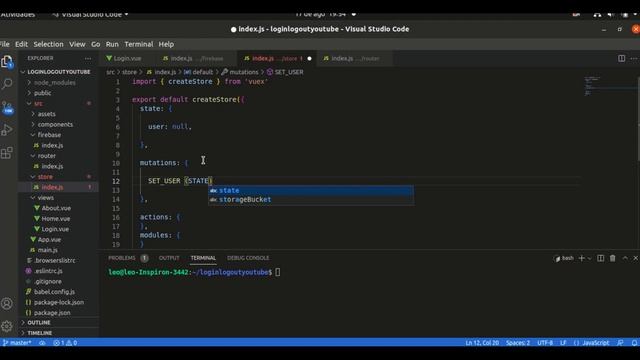The height and width of the screenshot is (360, 640).
Task: Split the terminal panel
Action: point(600,258)
